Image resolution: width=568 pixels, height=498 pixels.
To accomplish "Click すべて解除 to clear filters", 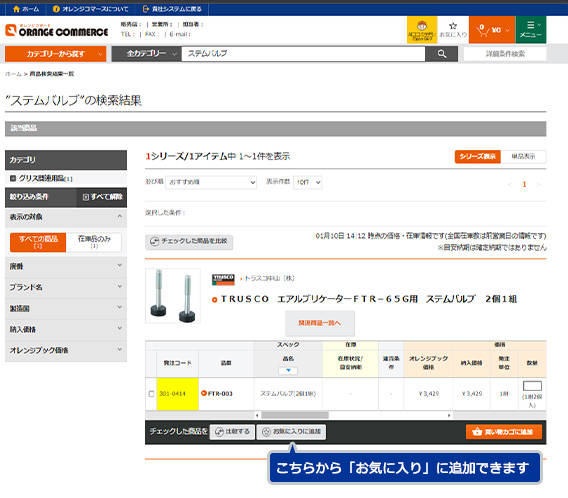I will coord(103,197).
